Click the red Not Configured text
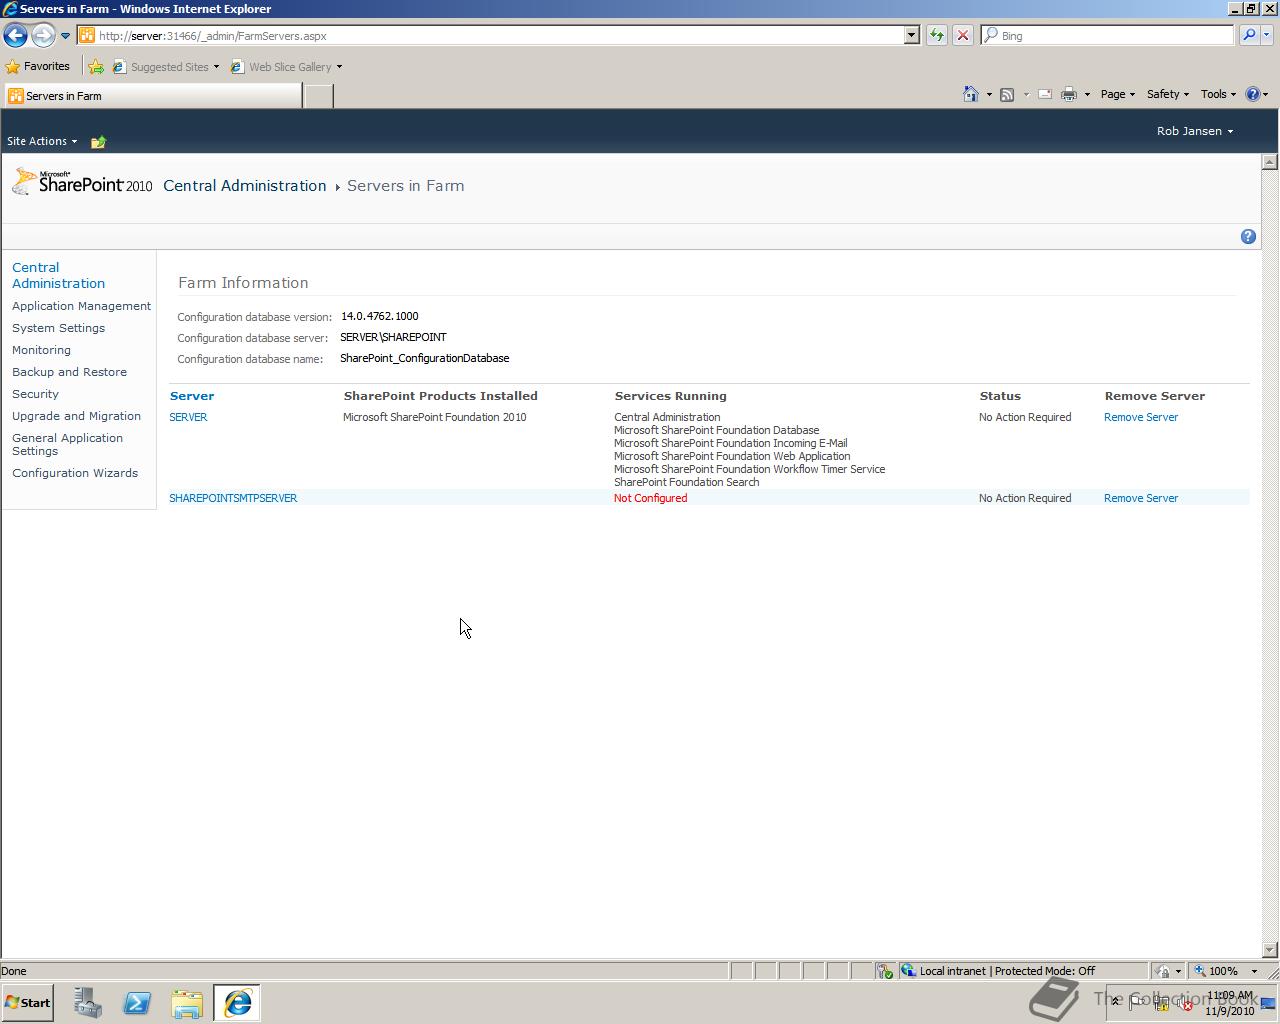This screenshot has width=1280, height=1024. [650, 498]
